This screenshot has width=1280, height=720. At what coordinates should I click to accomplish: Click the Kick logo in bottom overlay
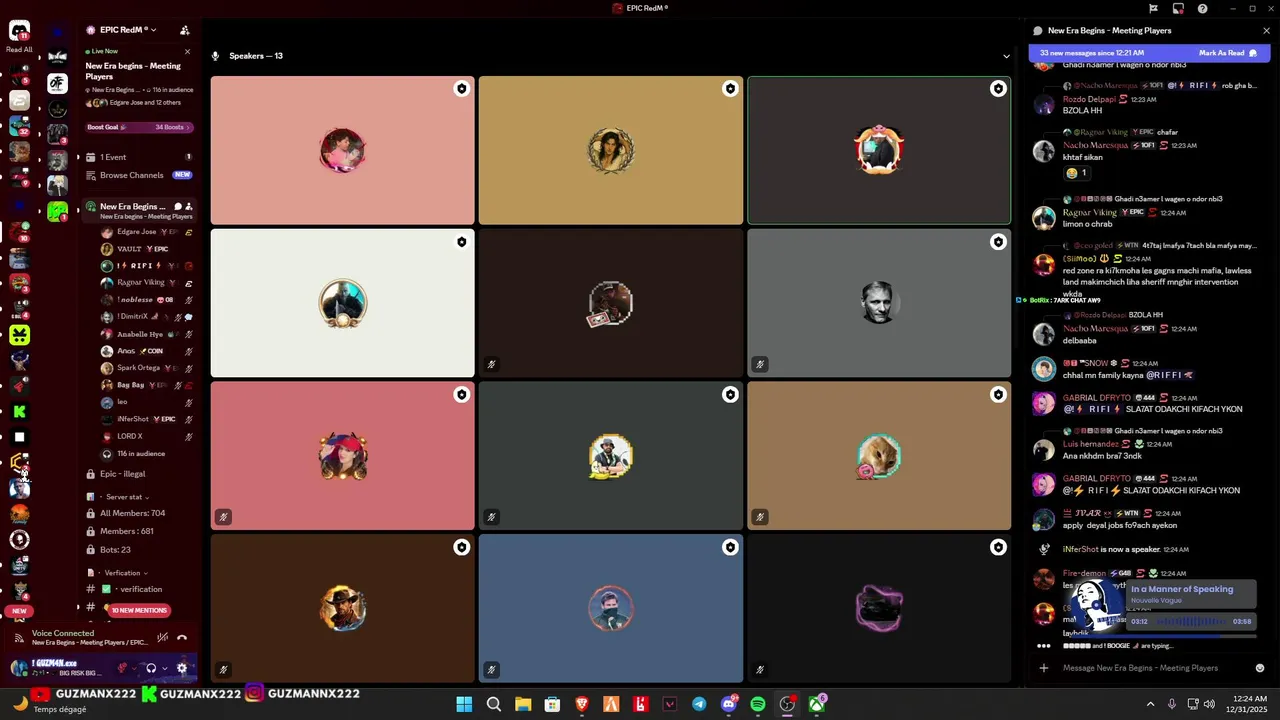(x=149, y=693)
